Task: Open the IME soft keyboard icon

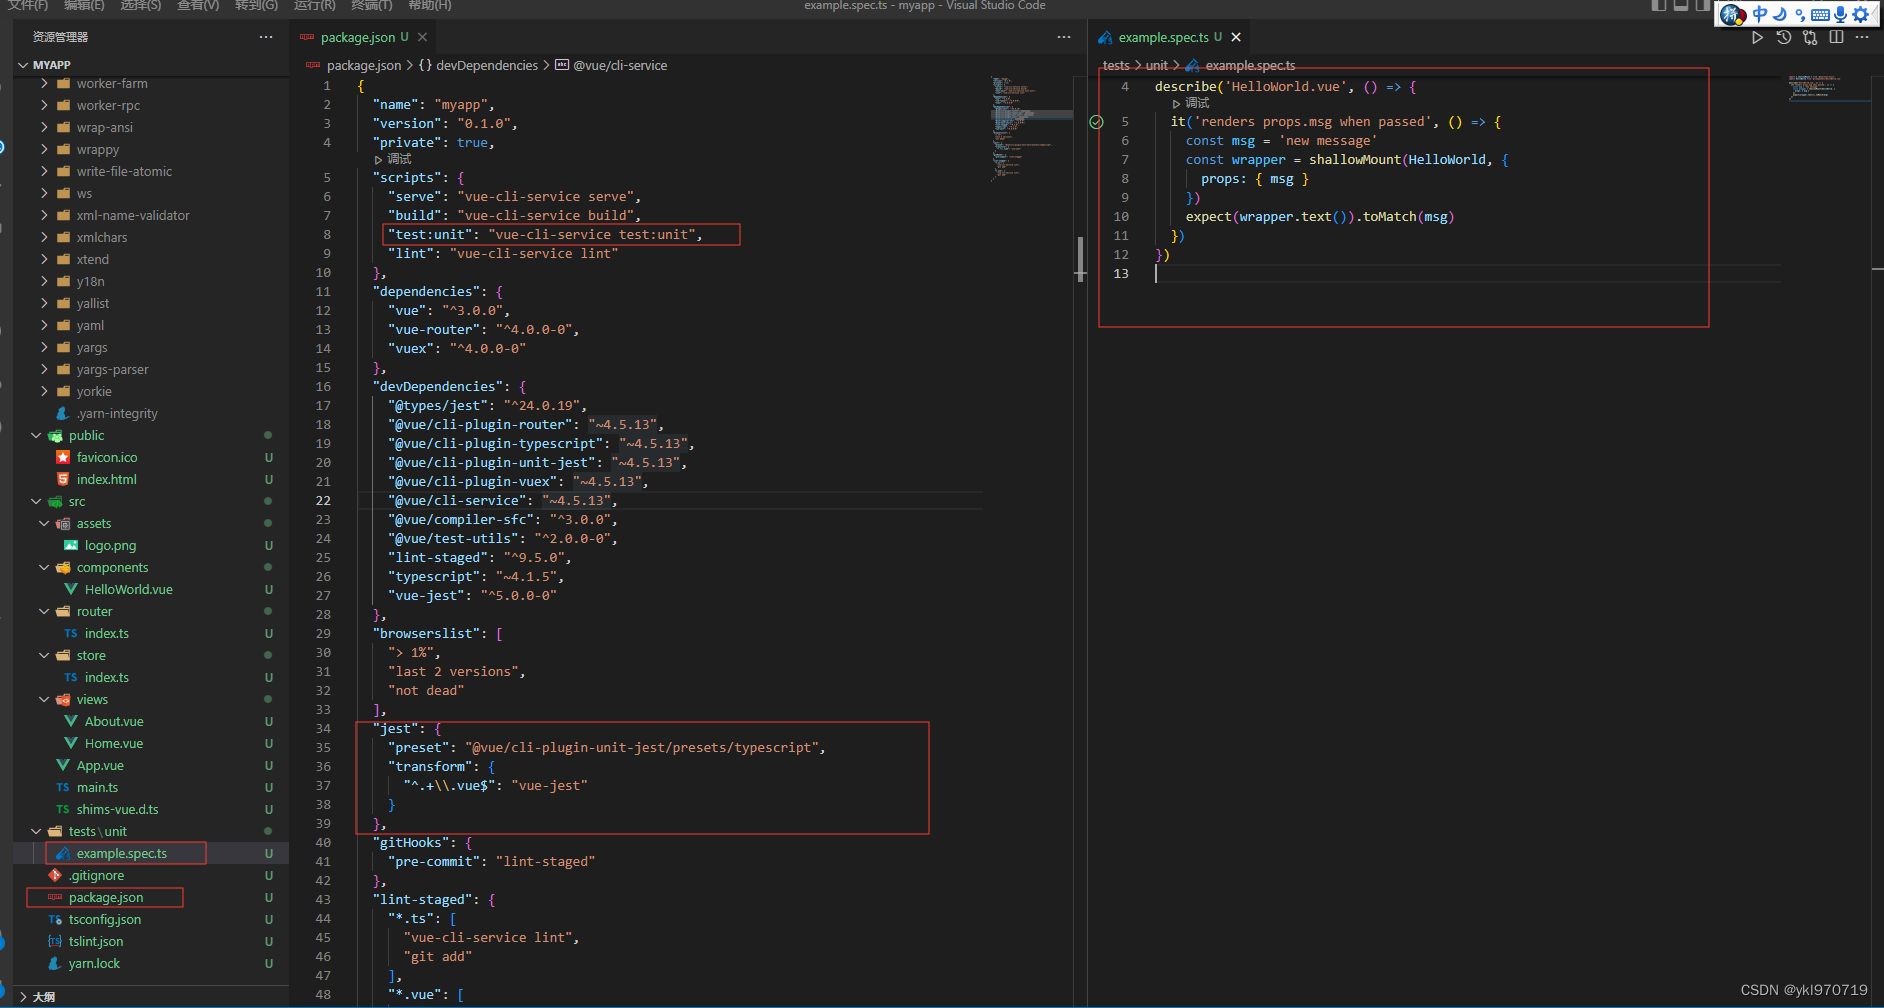Action: click(x=1820, y=14)
